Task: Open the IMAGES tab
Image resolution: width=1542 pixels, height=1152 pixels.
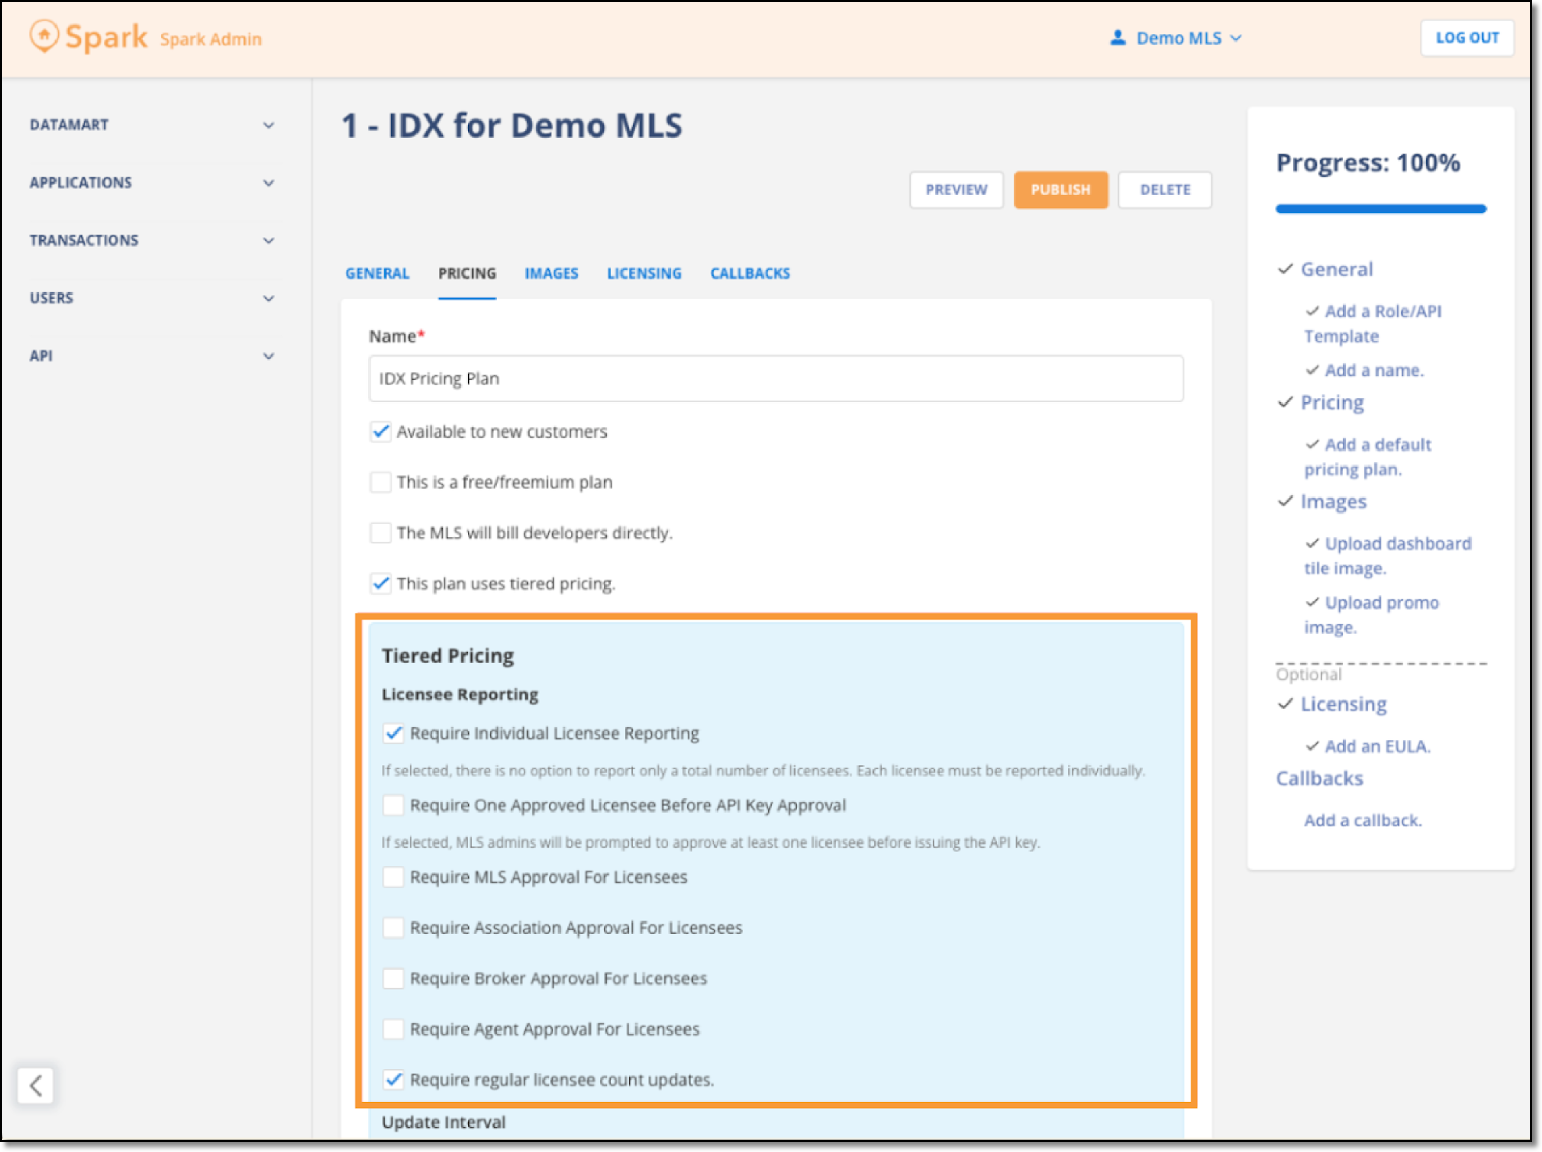Action: [x=551, y=274]
